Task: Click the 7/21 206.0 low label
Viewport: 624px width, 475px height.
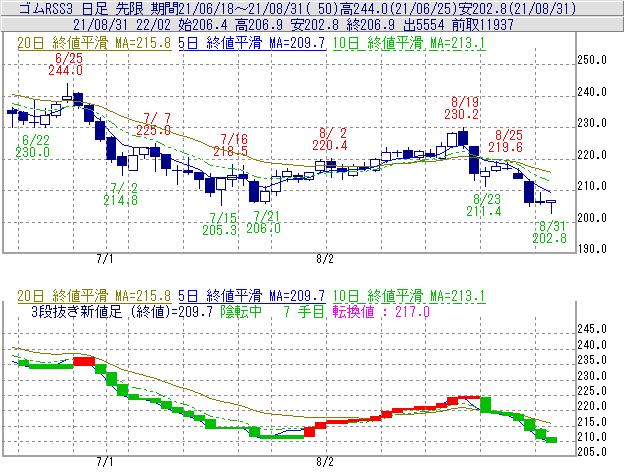Action: pos(263,222)
